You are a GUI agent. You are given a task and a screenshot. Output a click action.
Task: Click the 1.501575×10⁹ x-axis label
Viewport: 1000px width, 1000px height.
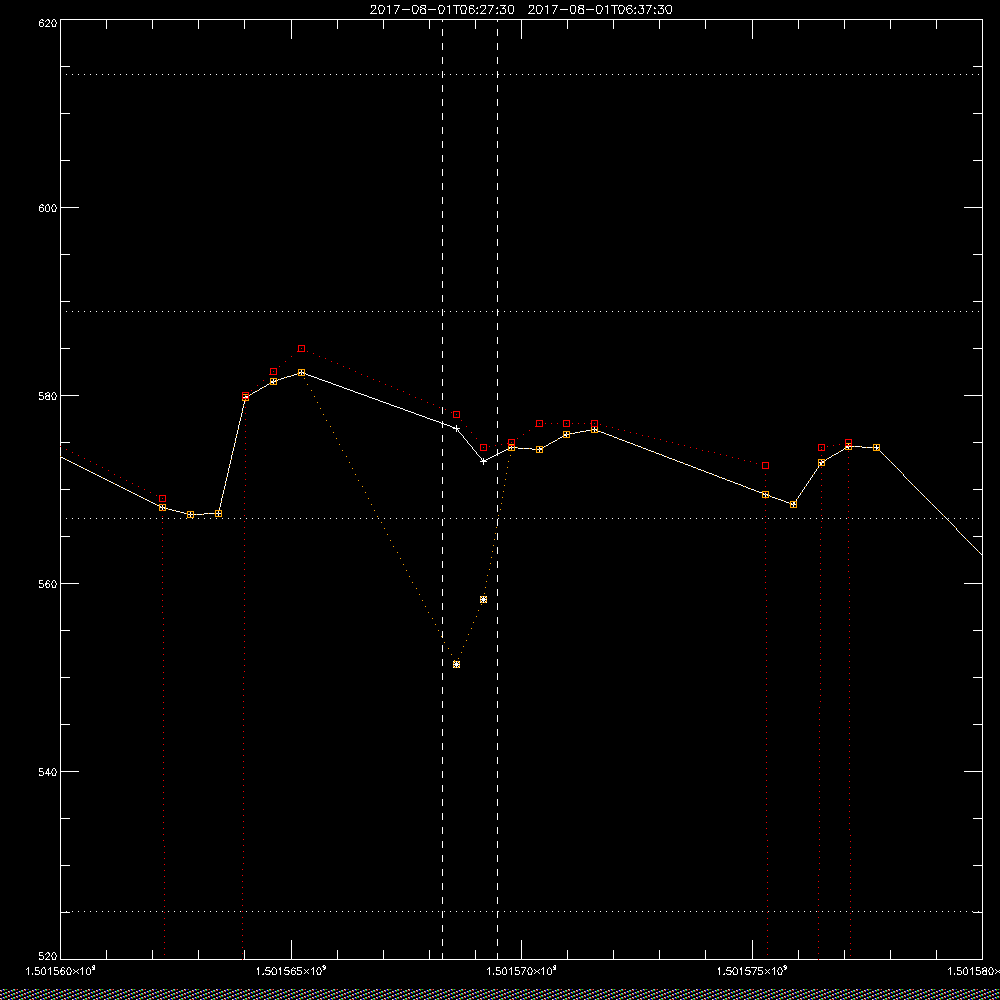[753, 971]
